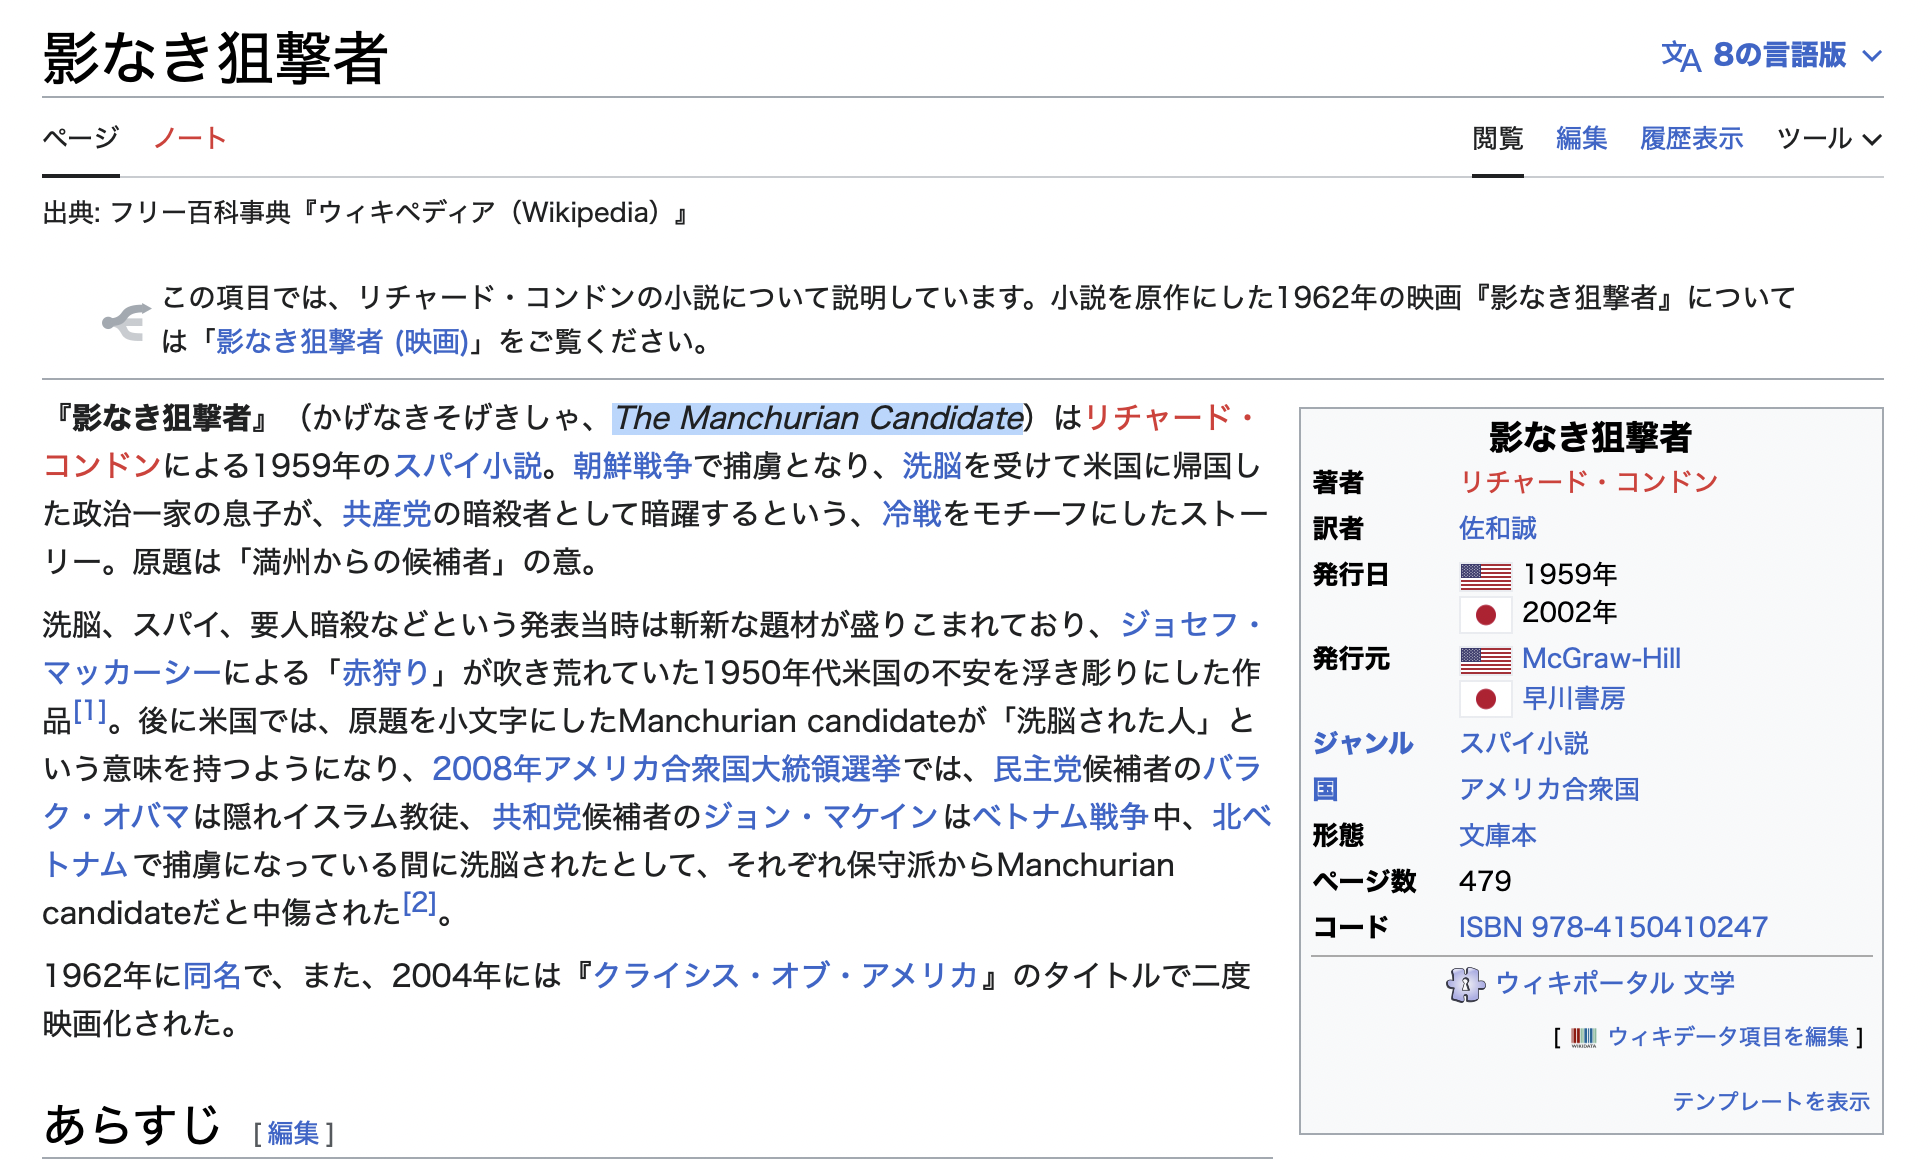Click the Japan flag beside 2002年

(x=1485, y=614)
